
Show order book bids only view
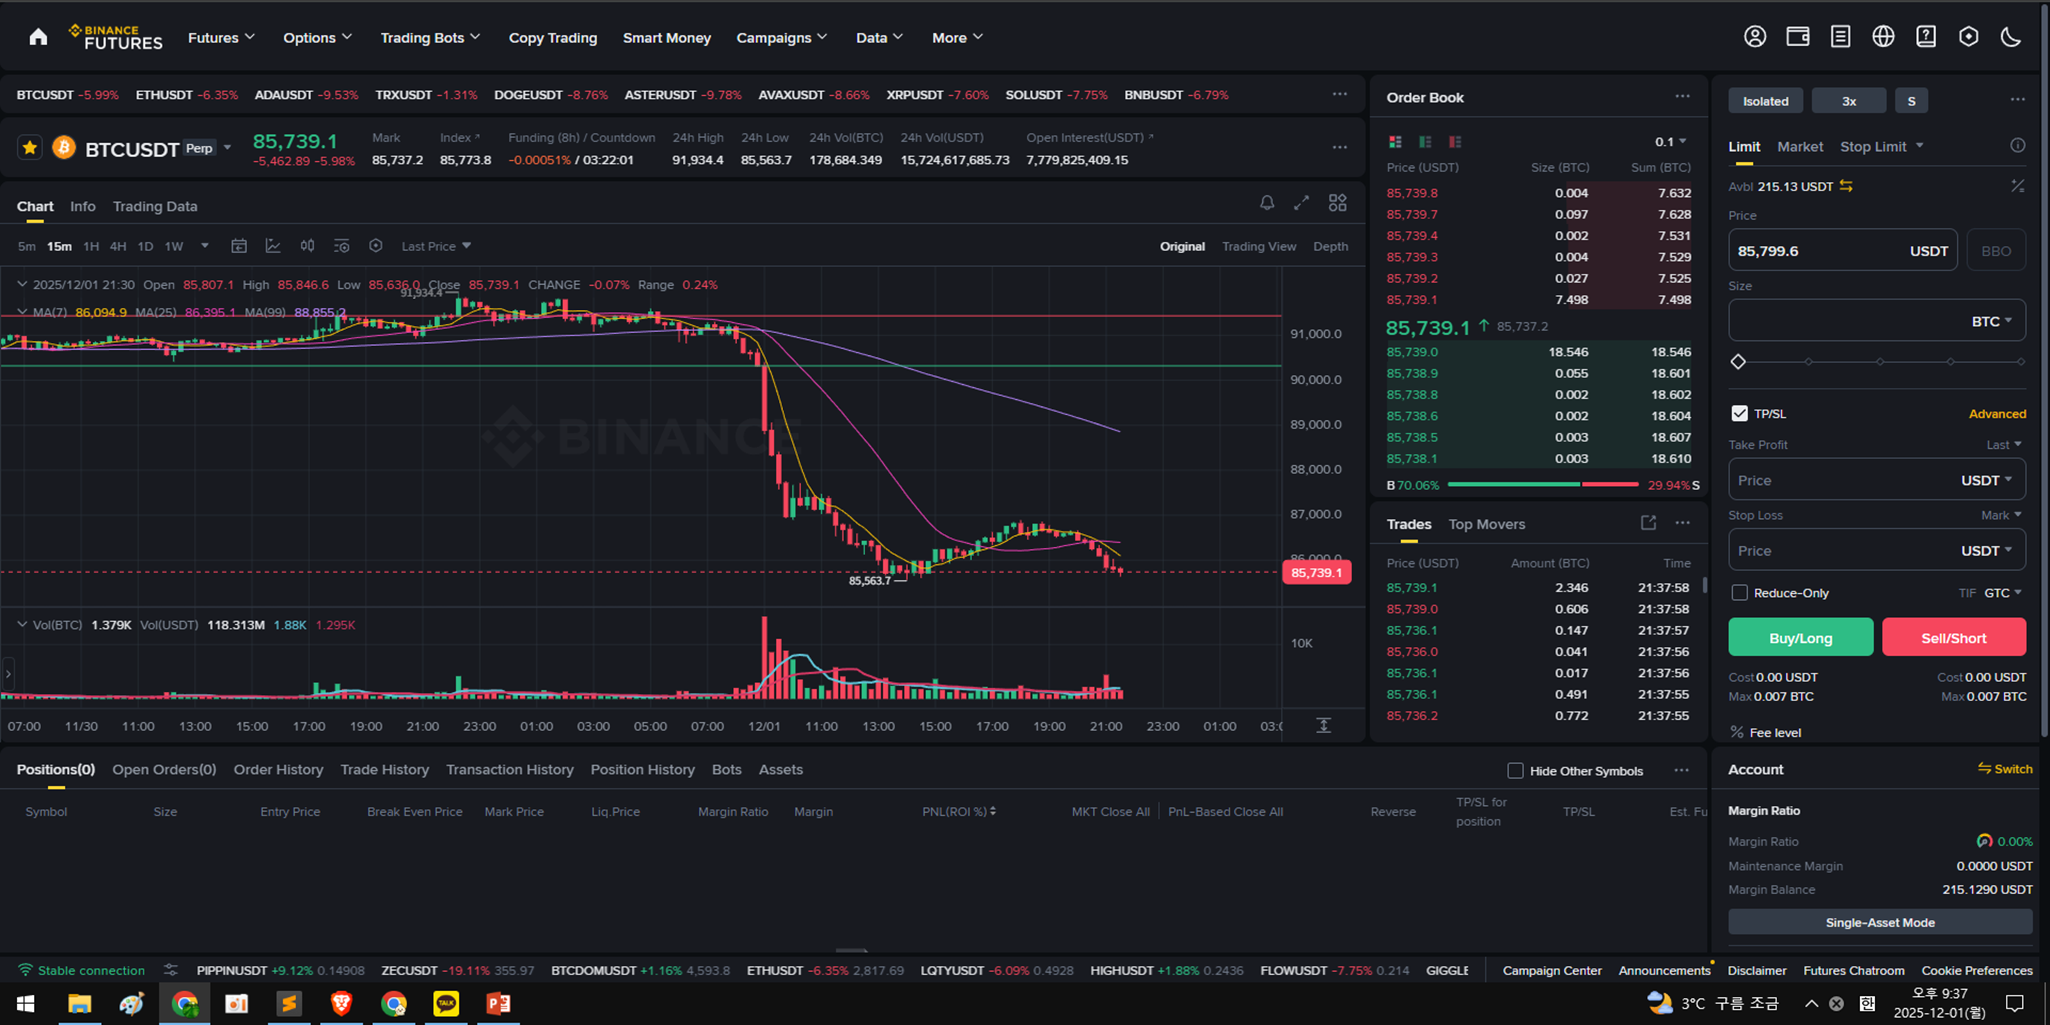coord(1425,142)
